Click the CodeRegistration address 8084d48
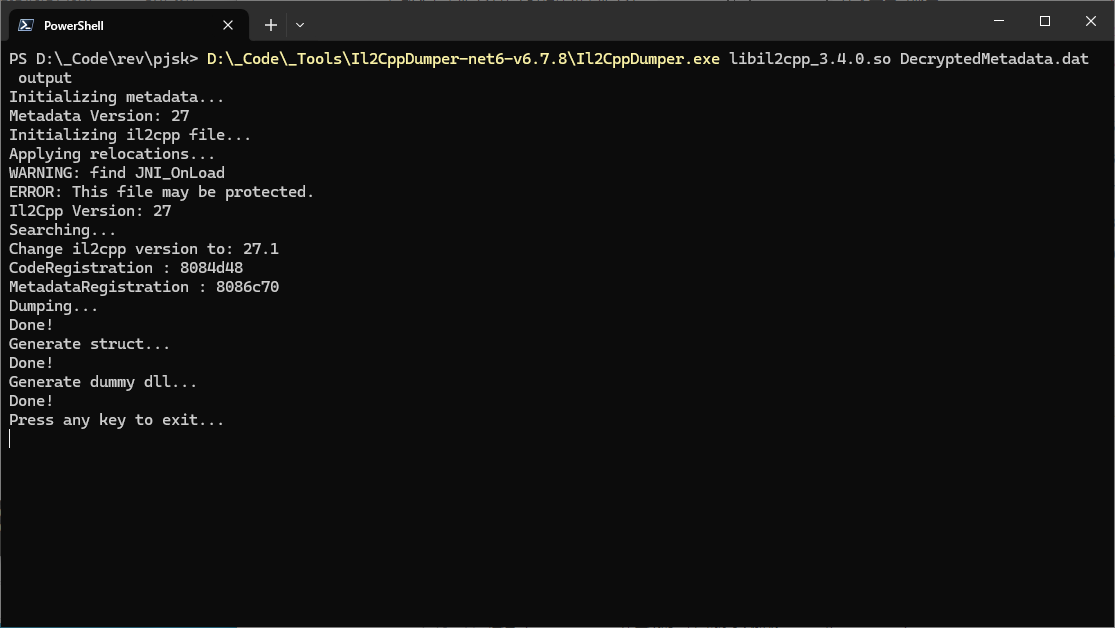 (212, 268)
